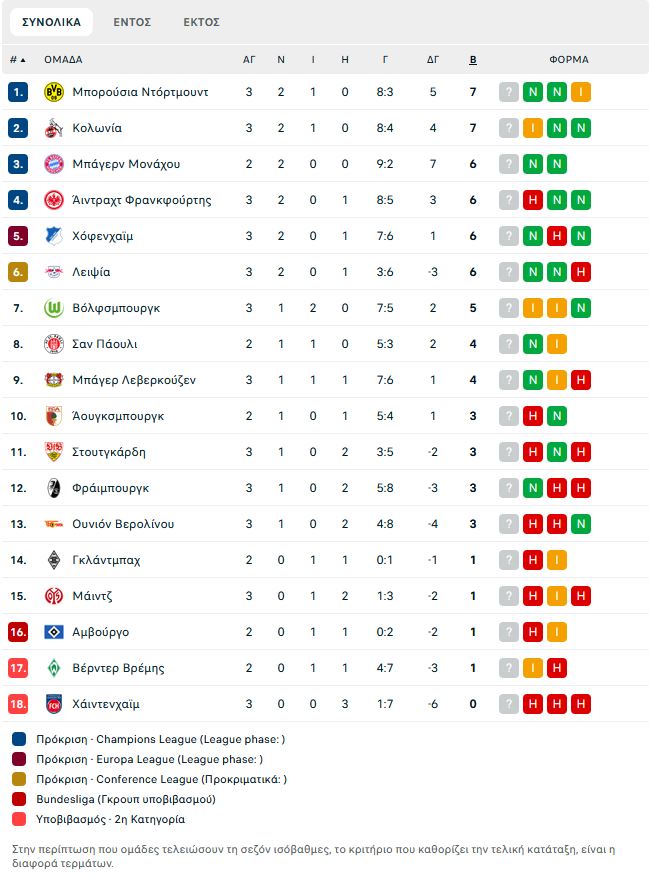Sort by the ΔΓ goal difference header
Image resolution: width=650 pixels, height=878 pixels.
(x=433, y=59)
